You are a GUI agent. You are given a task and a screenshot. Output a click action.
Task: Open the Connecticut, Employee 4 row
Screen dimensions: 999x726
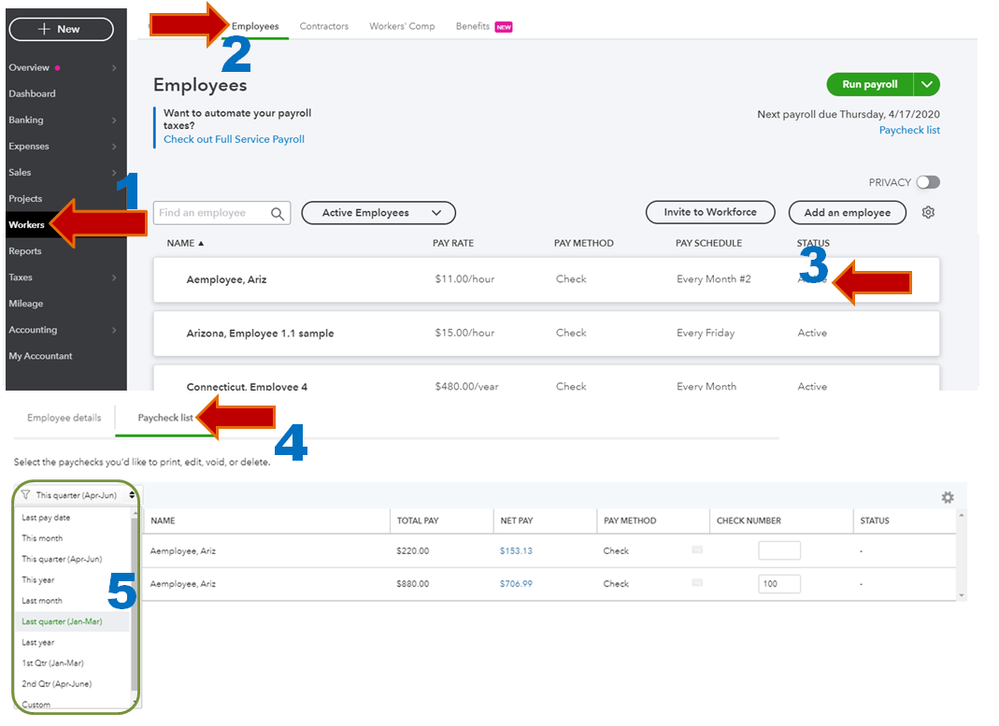[x=546, y=378]
